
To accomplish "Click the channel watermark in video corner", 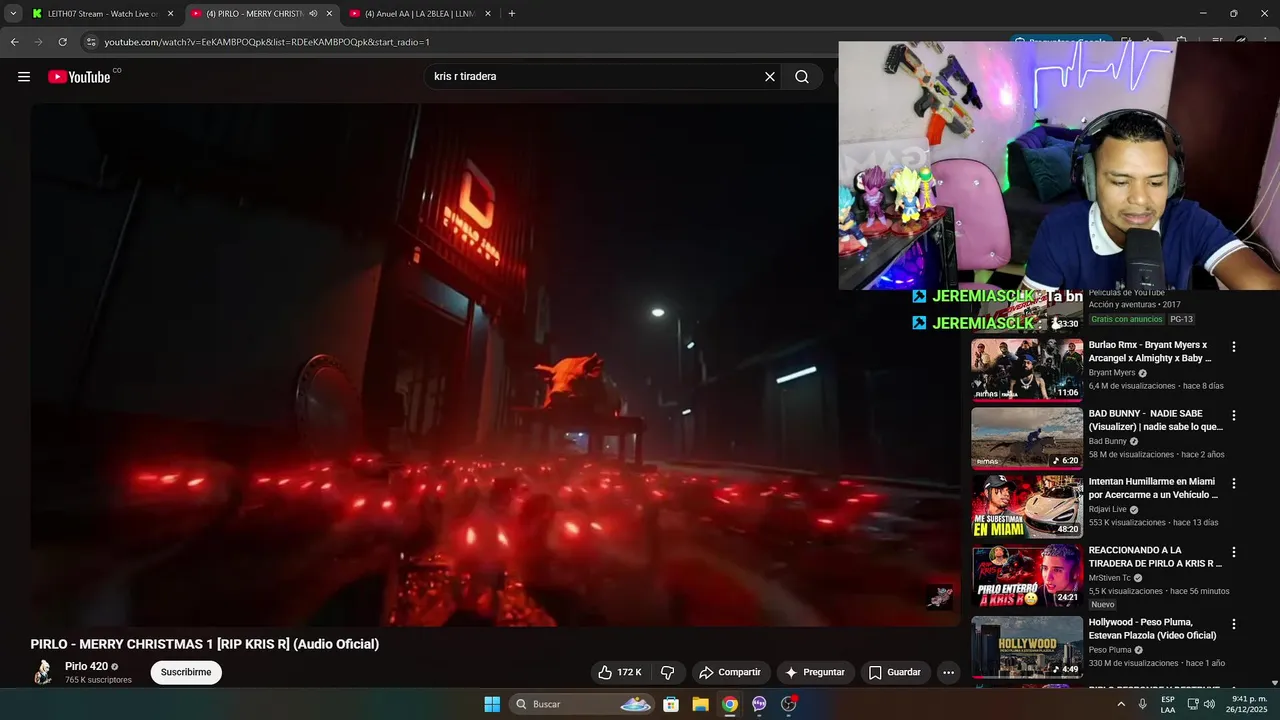I will coord(939,597).
